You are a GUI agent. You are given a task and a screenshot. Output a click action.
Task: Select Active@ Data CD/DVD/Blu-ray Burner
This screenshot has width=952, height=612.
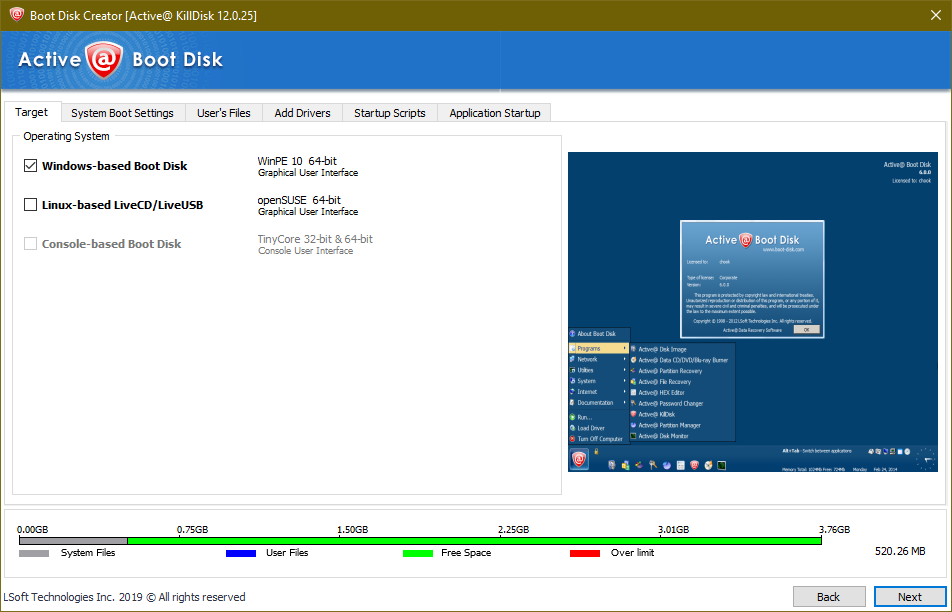point(682,360)
